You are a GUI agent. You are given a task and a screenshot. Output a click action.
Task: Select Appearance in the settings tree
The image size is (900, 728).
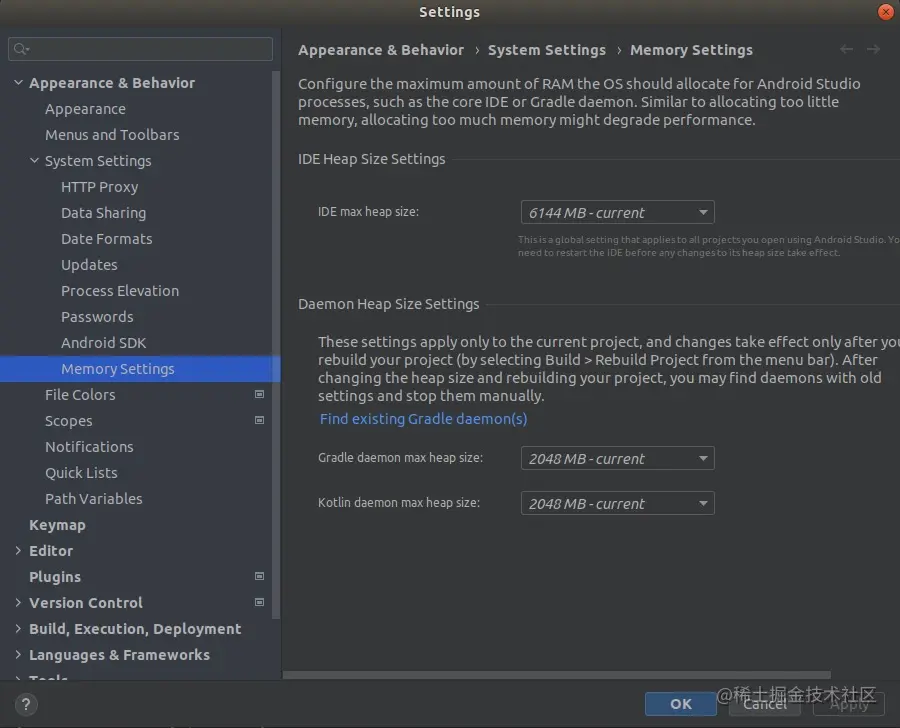(86, 109)
